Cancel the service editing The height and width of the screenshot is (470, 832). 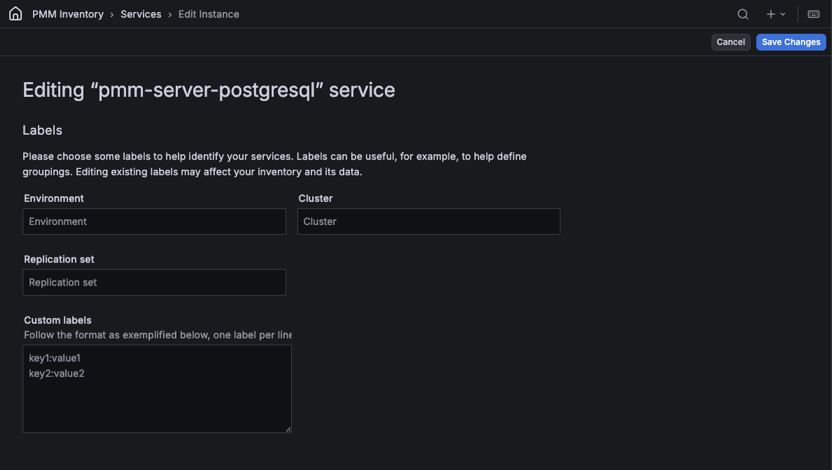731,42
